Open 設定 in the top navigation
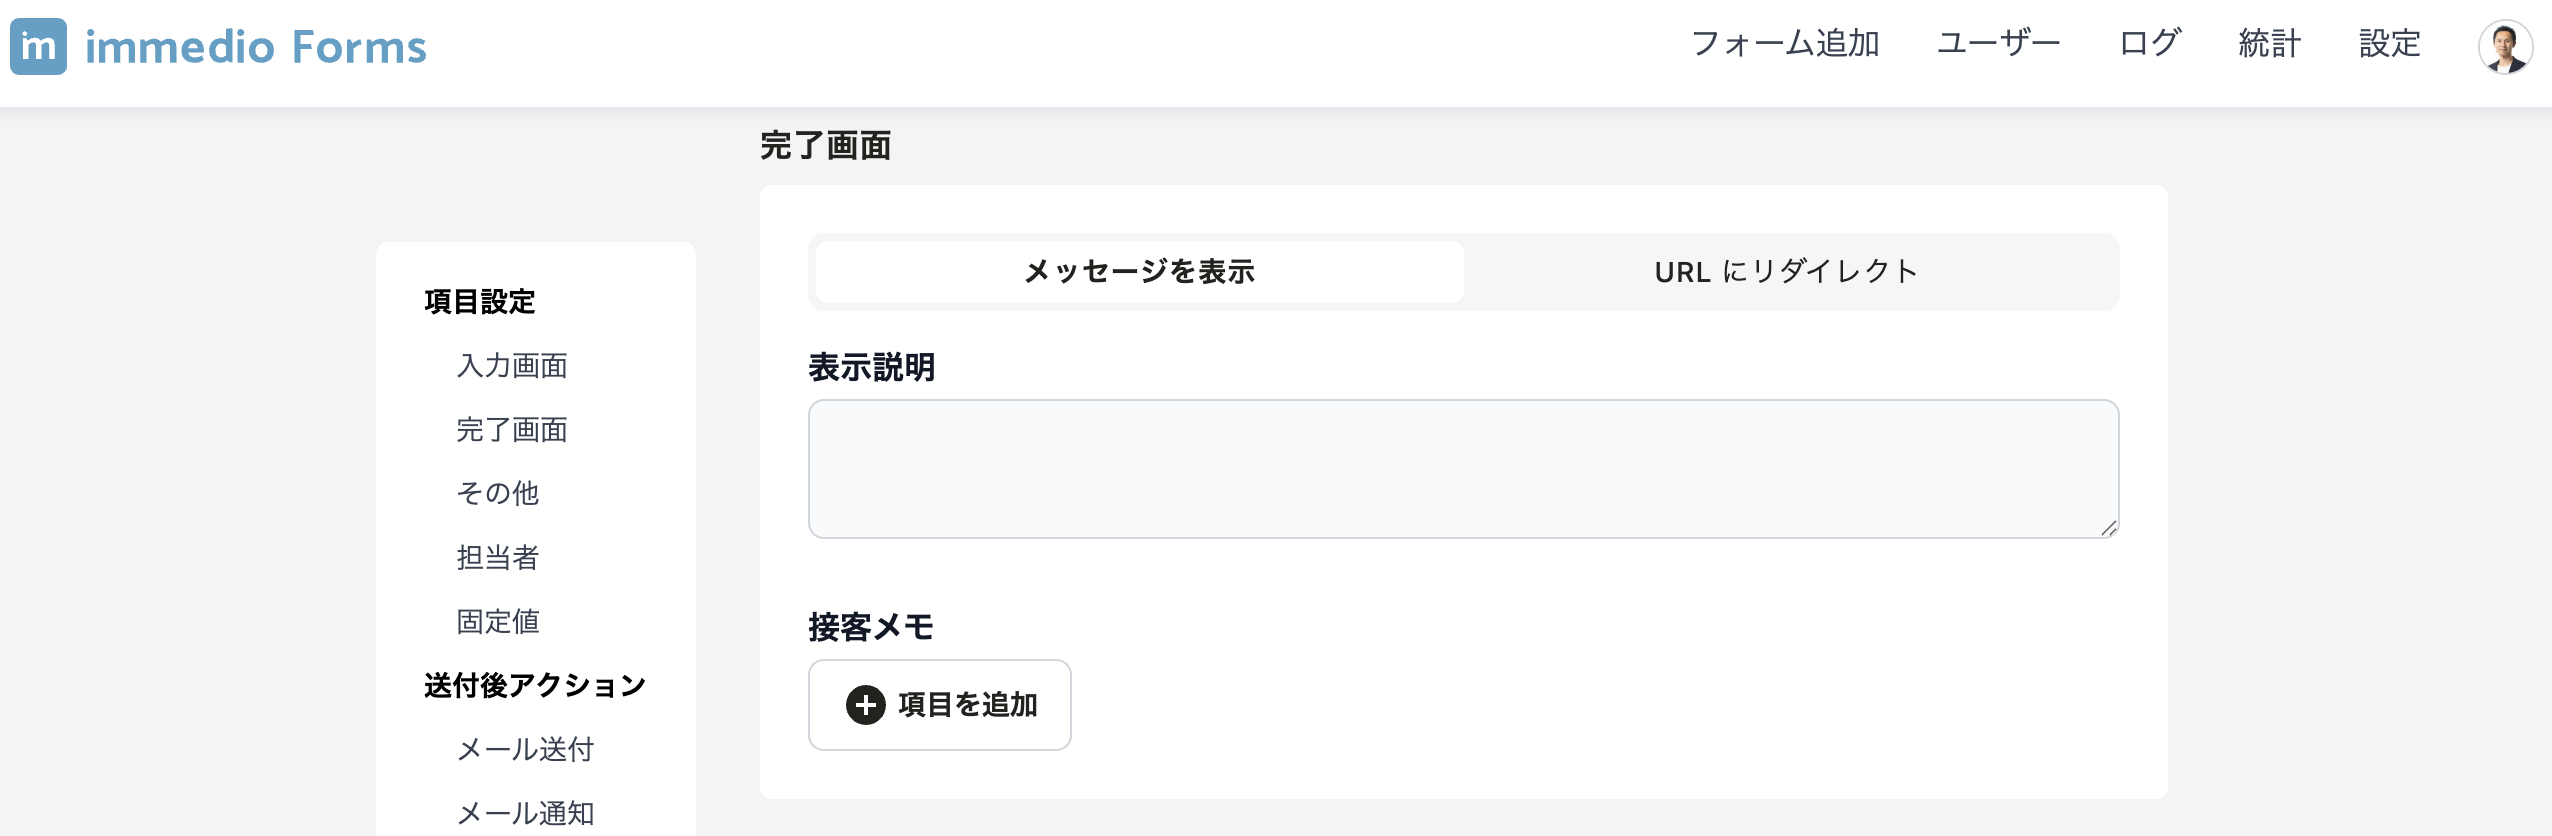This screenshot has width=2552, height=836. pyautogui.click(x=2389, y=44)
